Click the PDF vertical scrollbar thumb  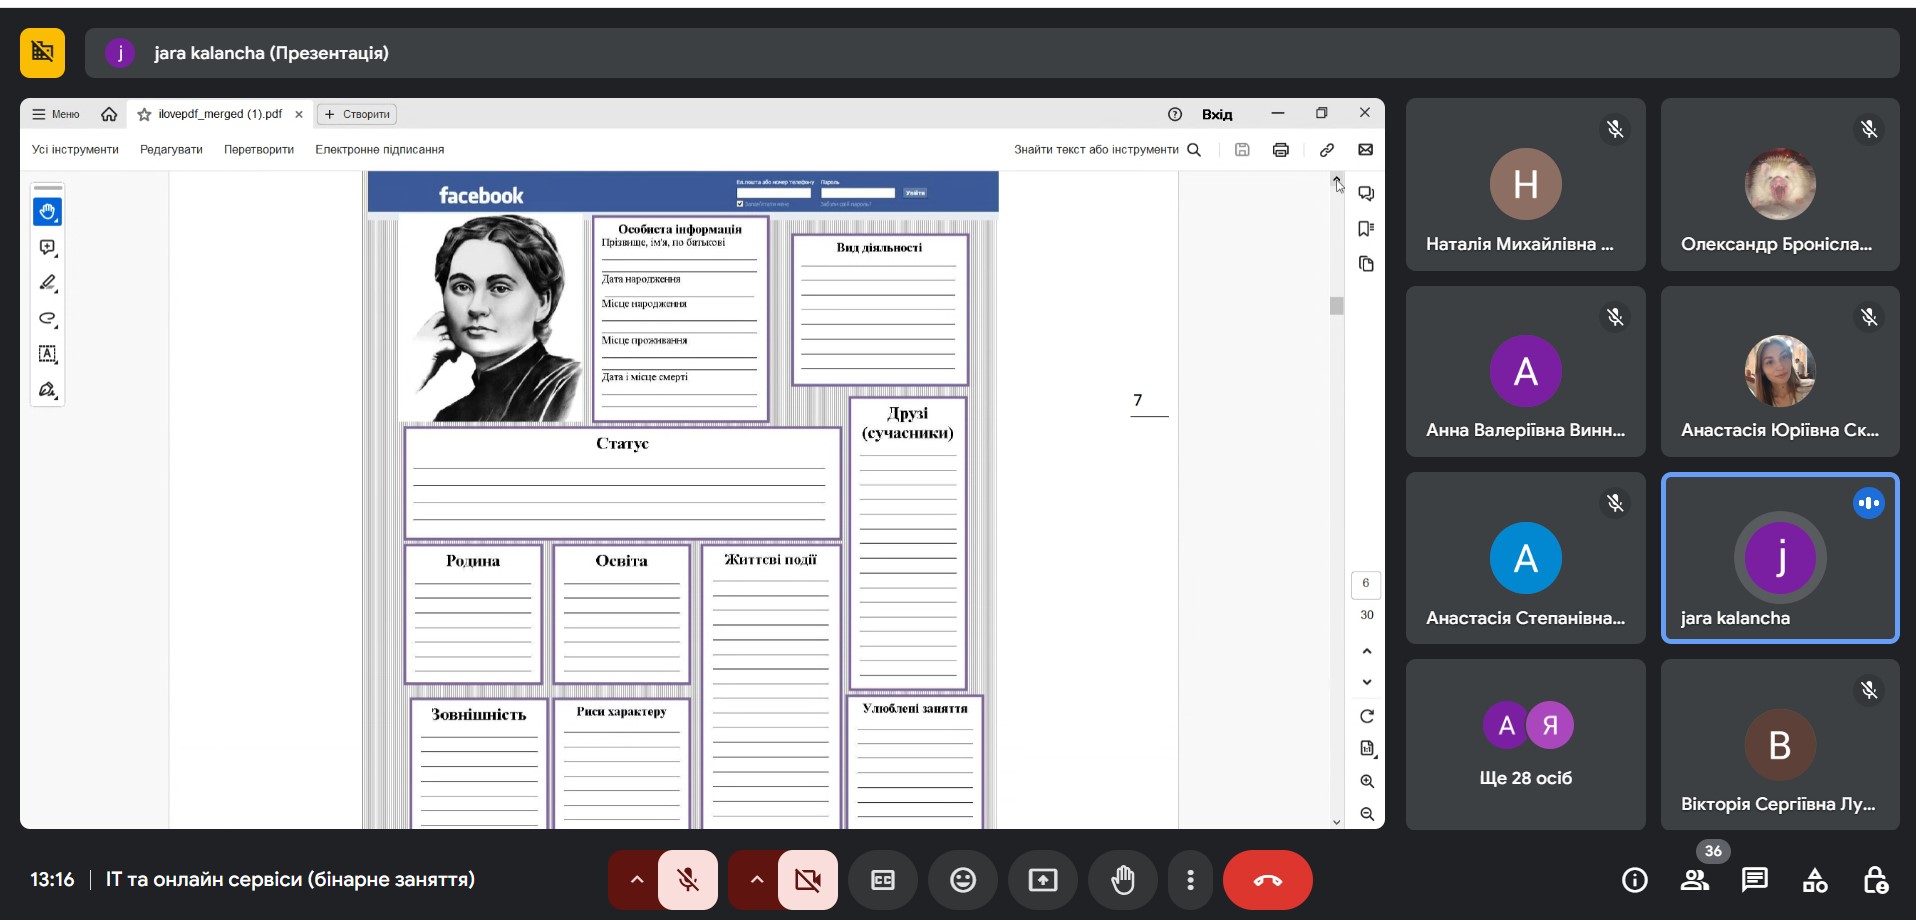(1336, 305)
